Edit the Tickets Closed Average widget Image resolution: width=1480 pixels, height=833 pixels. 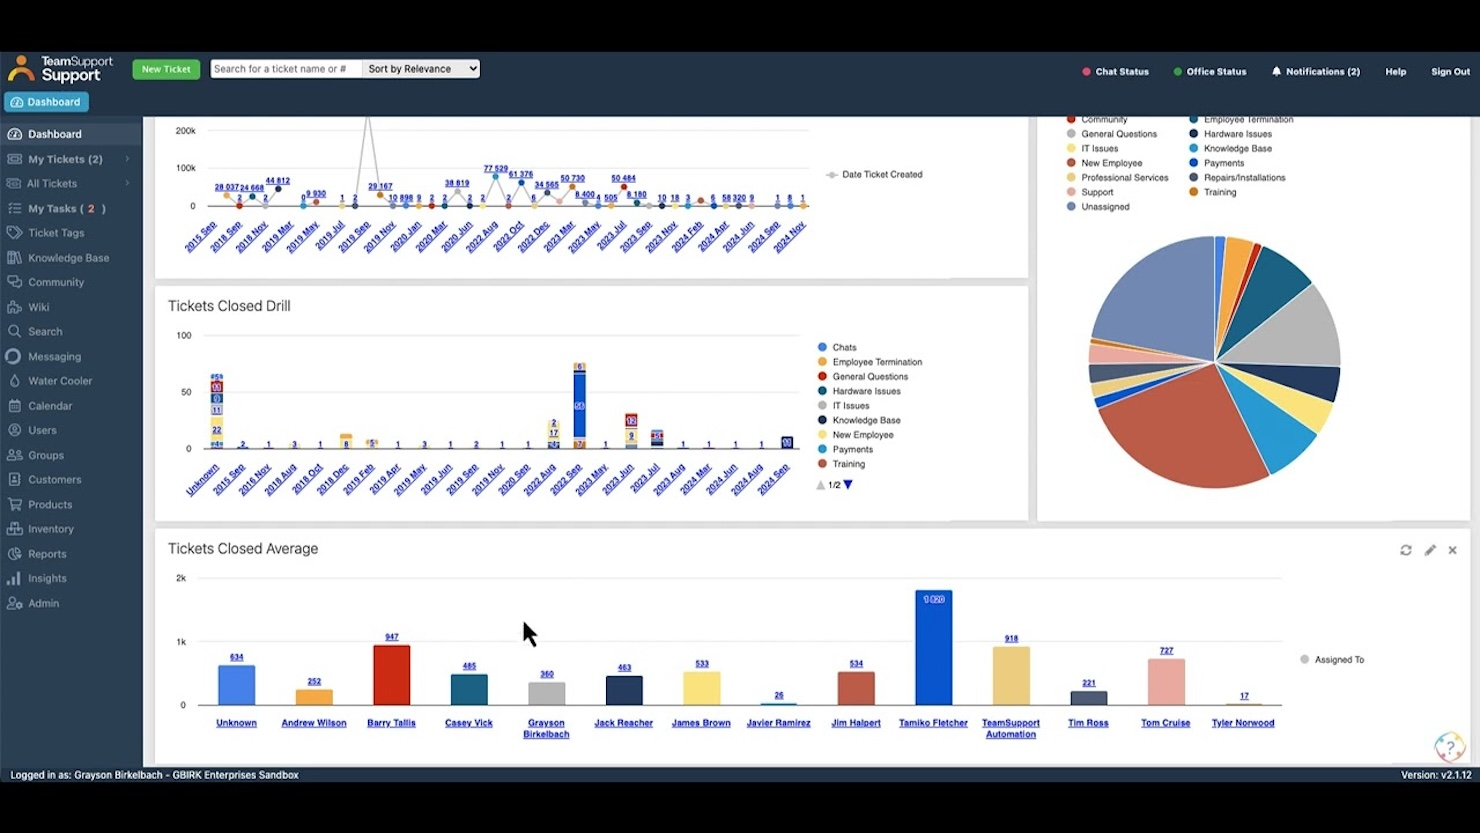pos(1430,550)
